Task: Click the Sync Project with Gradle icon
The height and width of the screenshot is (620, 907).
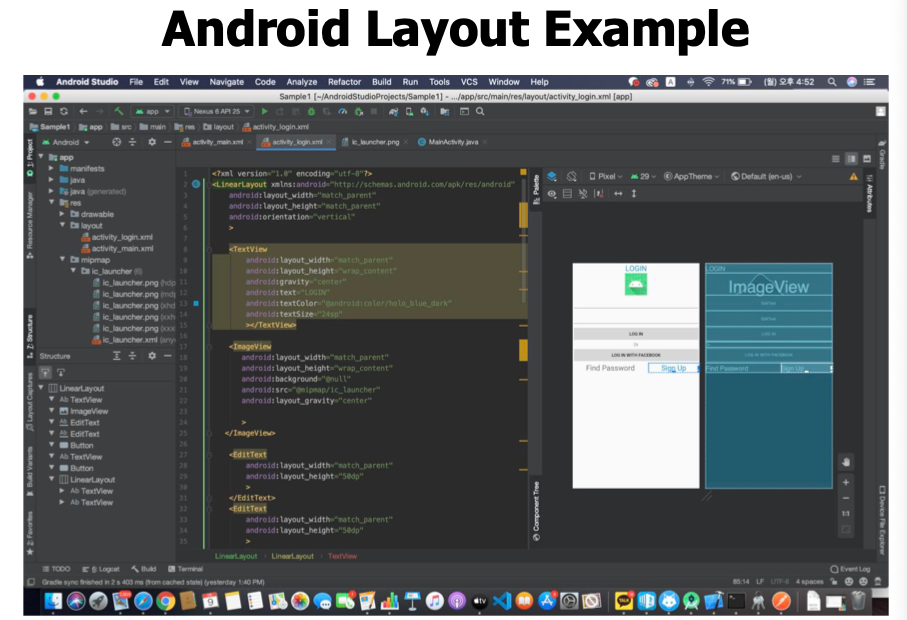Action: pos(393,111)
